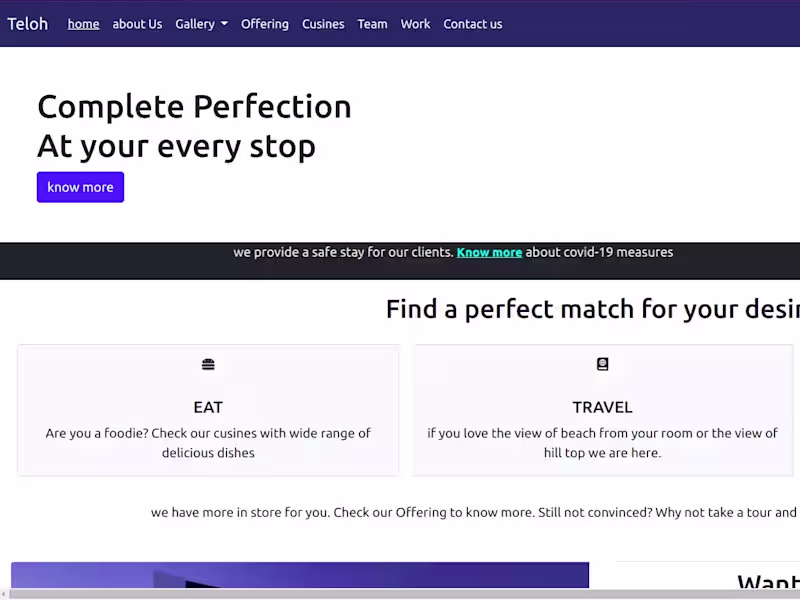Image resolution: width=800 pixels, height=600 pixels.
Task: Click the foodie description in EAT card
Action: tap(208, 443)
